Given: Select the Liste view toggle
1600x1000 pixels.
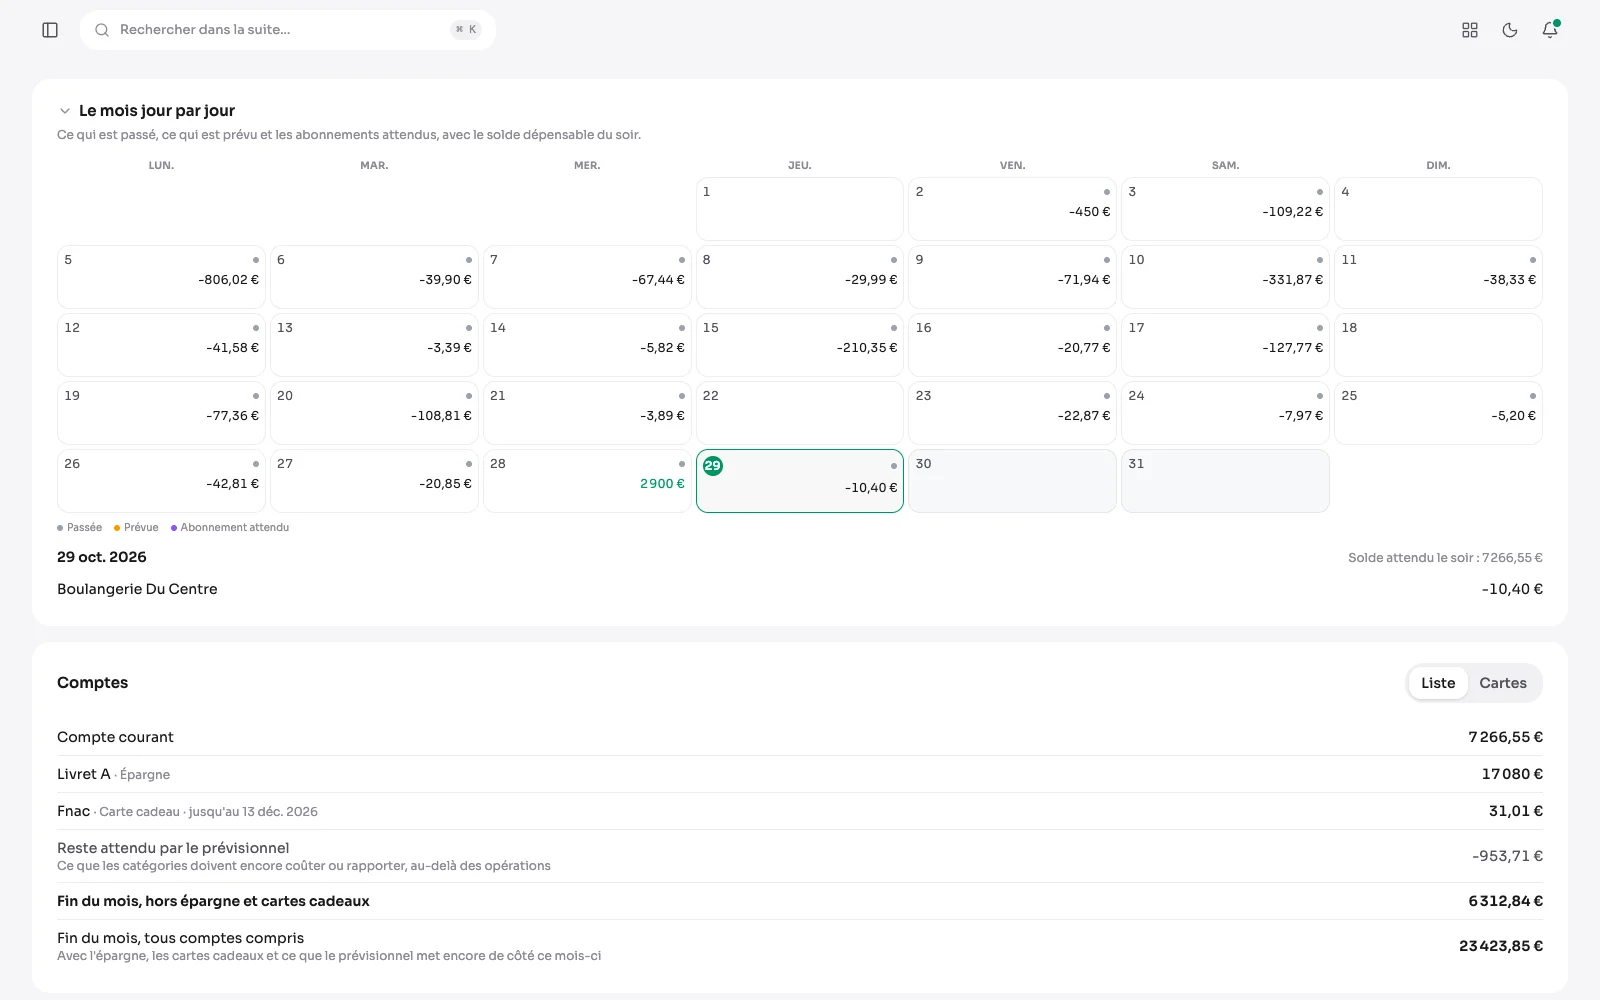Looking at the screenshot, I should (x=1438, y=683).
